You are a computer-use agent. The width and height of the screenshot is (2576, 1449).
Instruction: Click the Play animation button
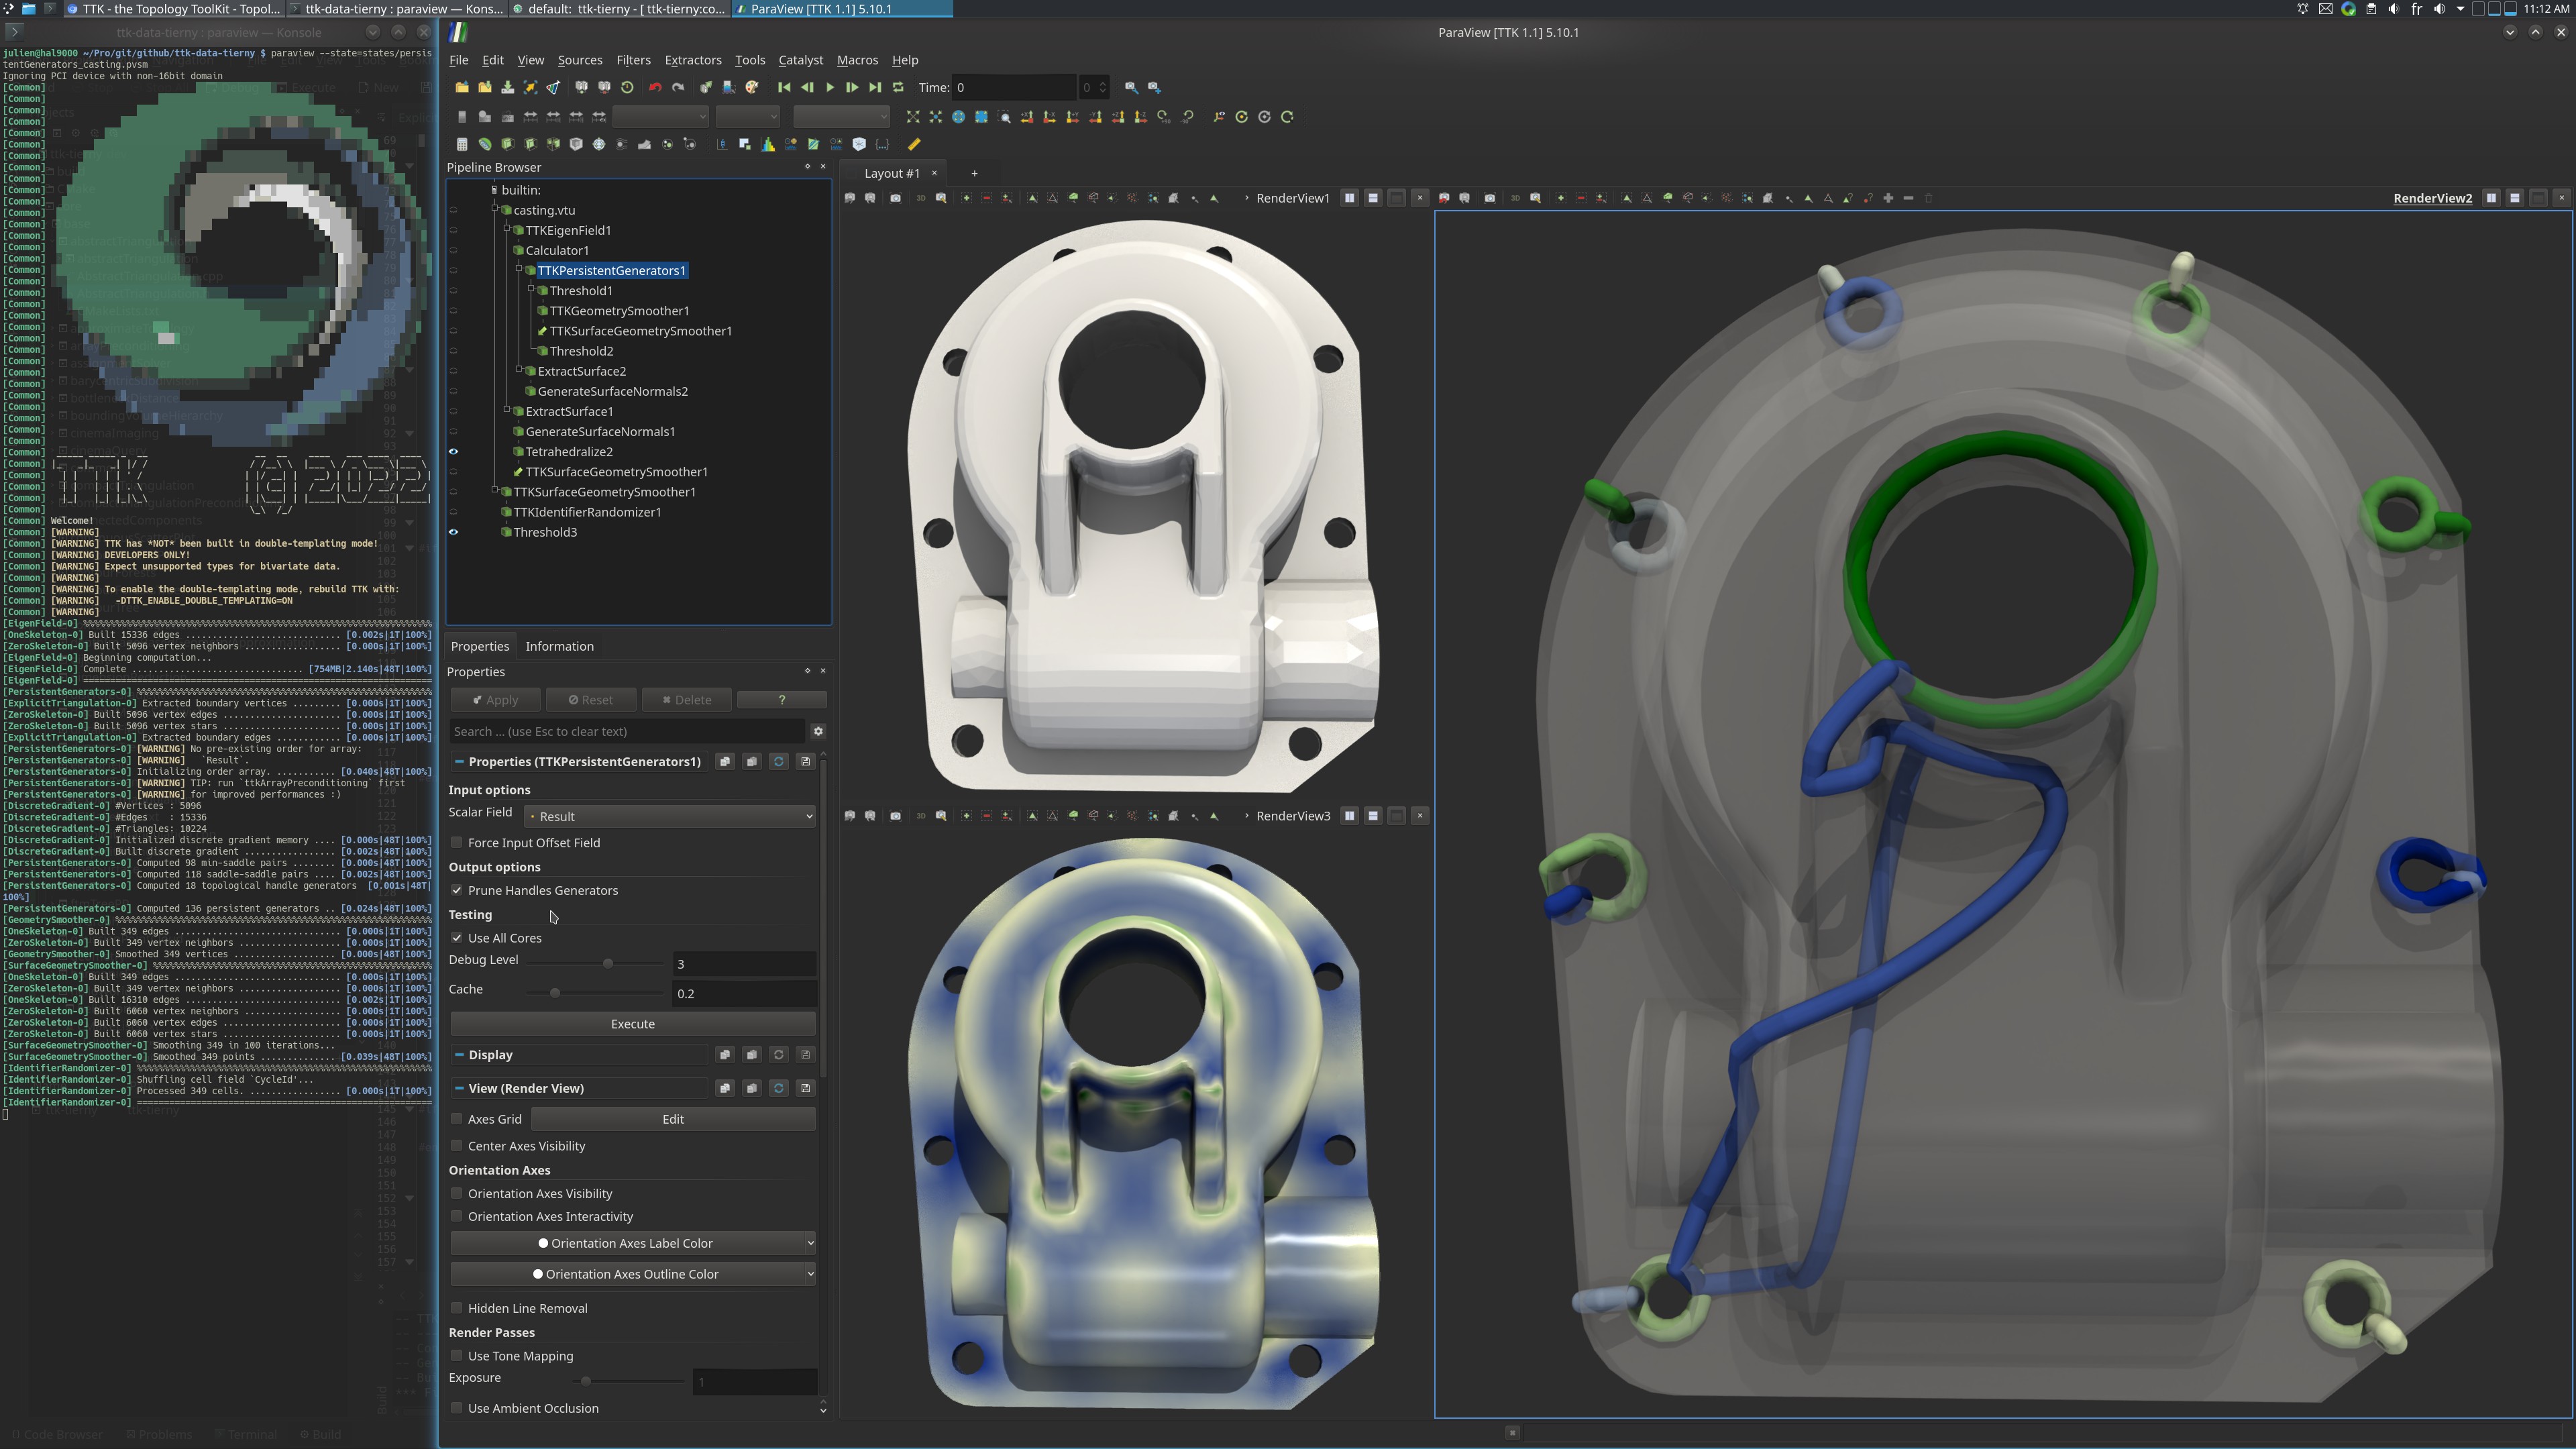click(x=830, y=88)
